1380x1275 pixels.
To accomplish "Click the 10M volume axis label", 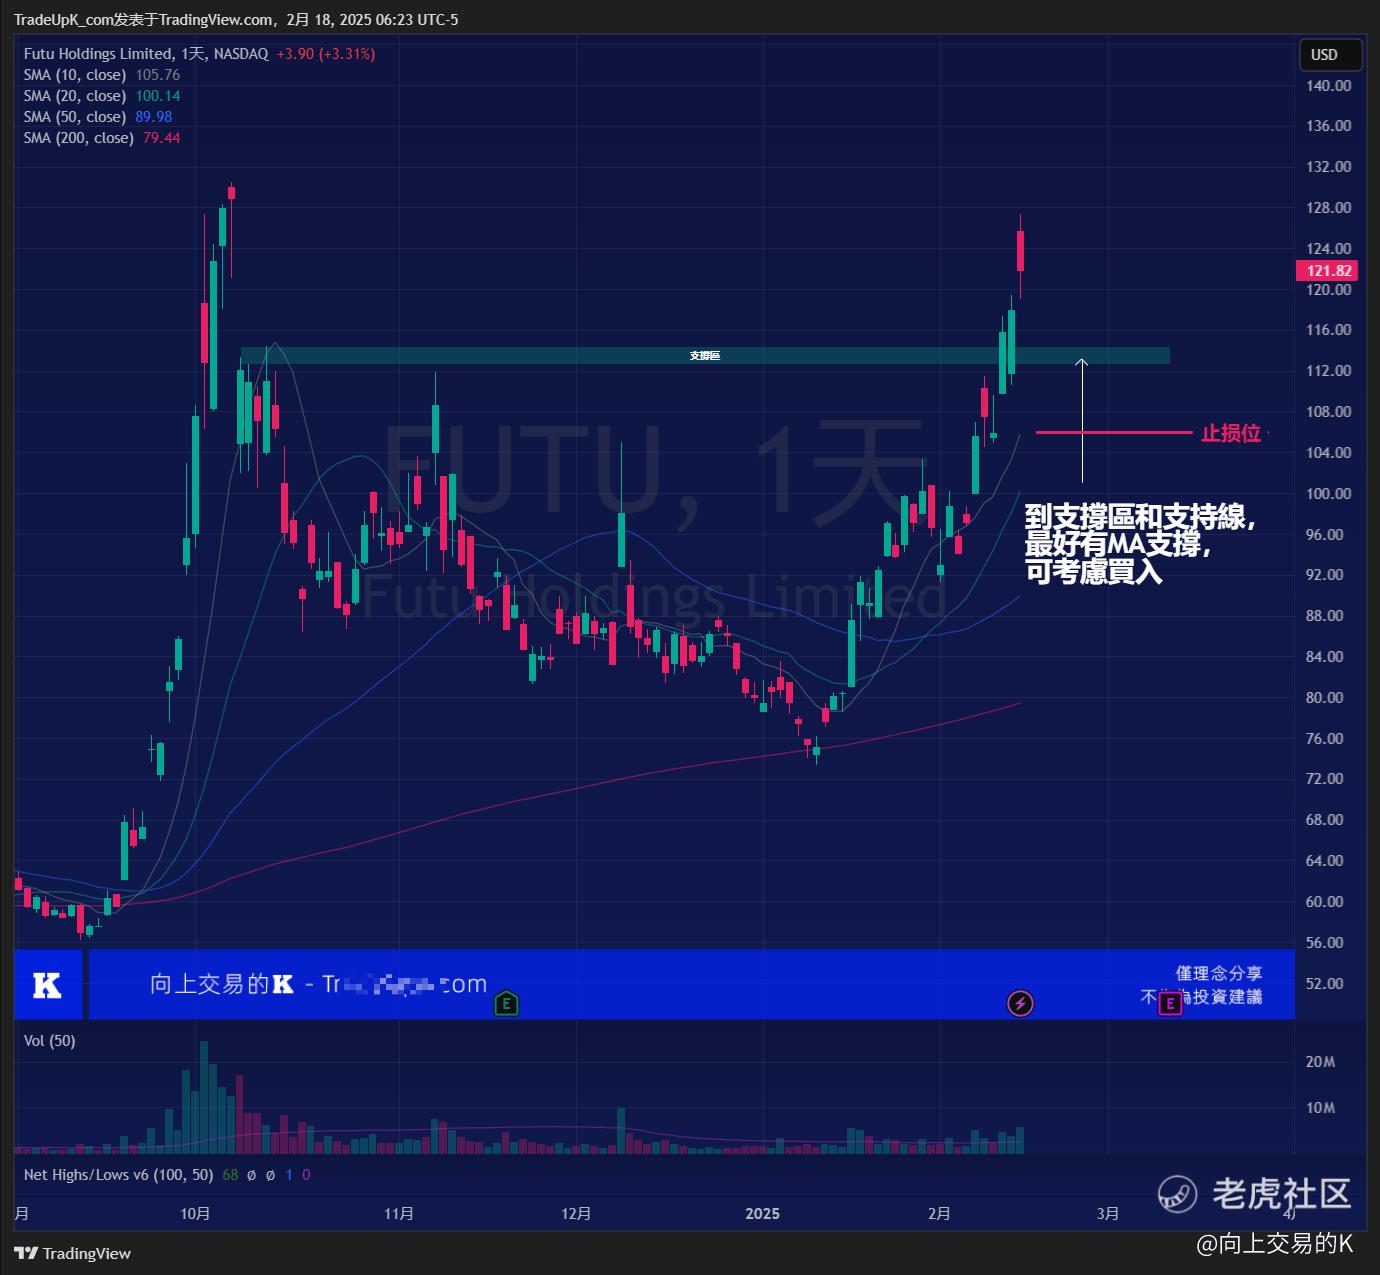I will (x=1320, y=1108).
